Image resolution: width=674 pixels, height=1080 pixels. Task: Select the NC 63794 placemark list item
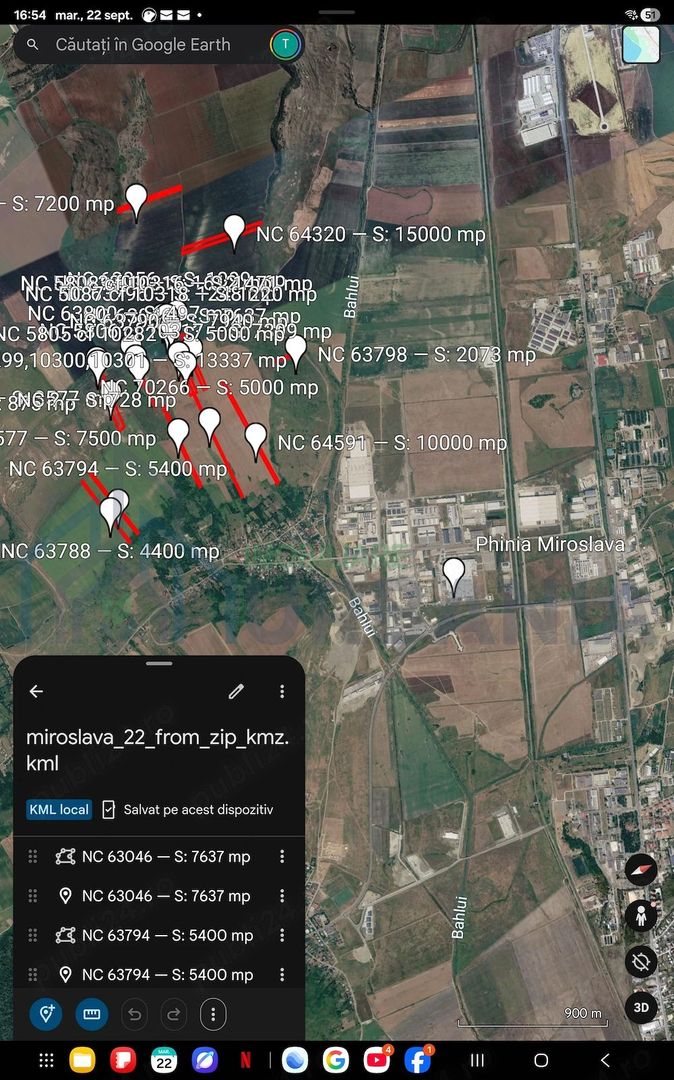point(159,974)
